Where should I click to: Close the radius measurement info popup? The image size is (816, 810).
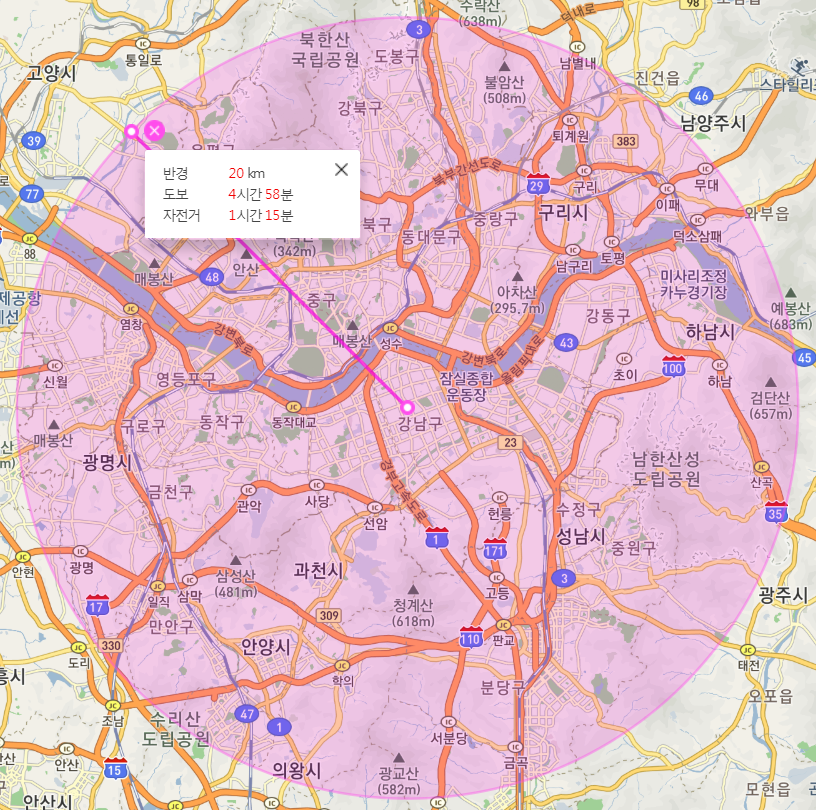342,169
